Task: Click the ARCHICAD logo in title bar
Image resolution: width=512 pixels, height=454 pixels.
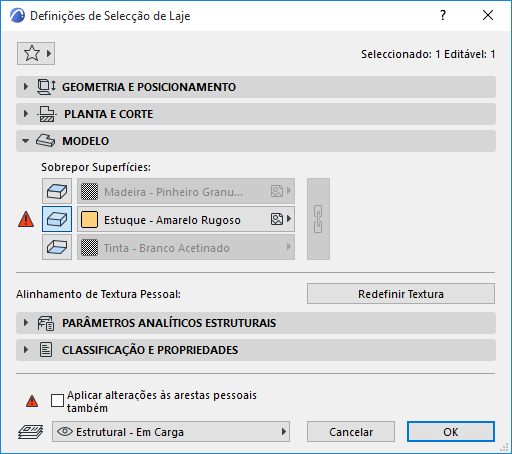Action: tap(17, 16)
